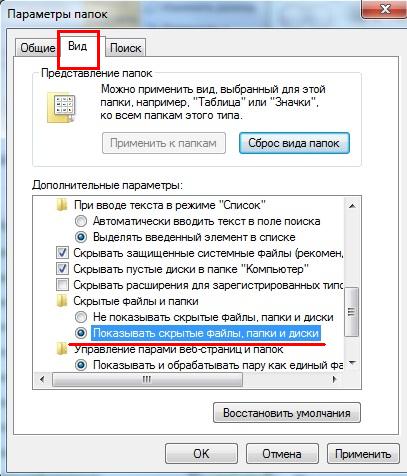407x476 pixels.
Task: Switch to the Общие tab
Action: click(x=38, y=48)
